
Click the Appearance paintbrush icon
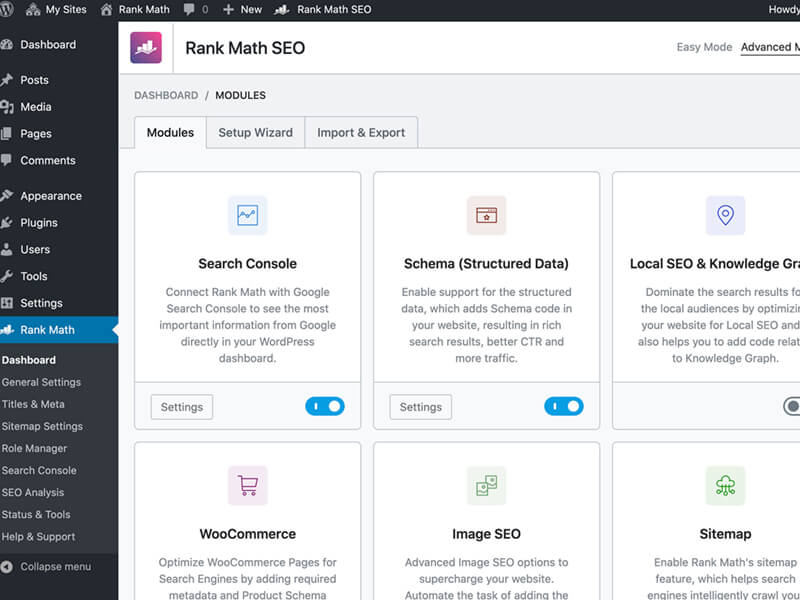(x=7, y=196)
